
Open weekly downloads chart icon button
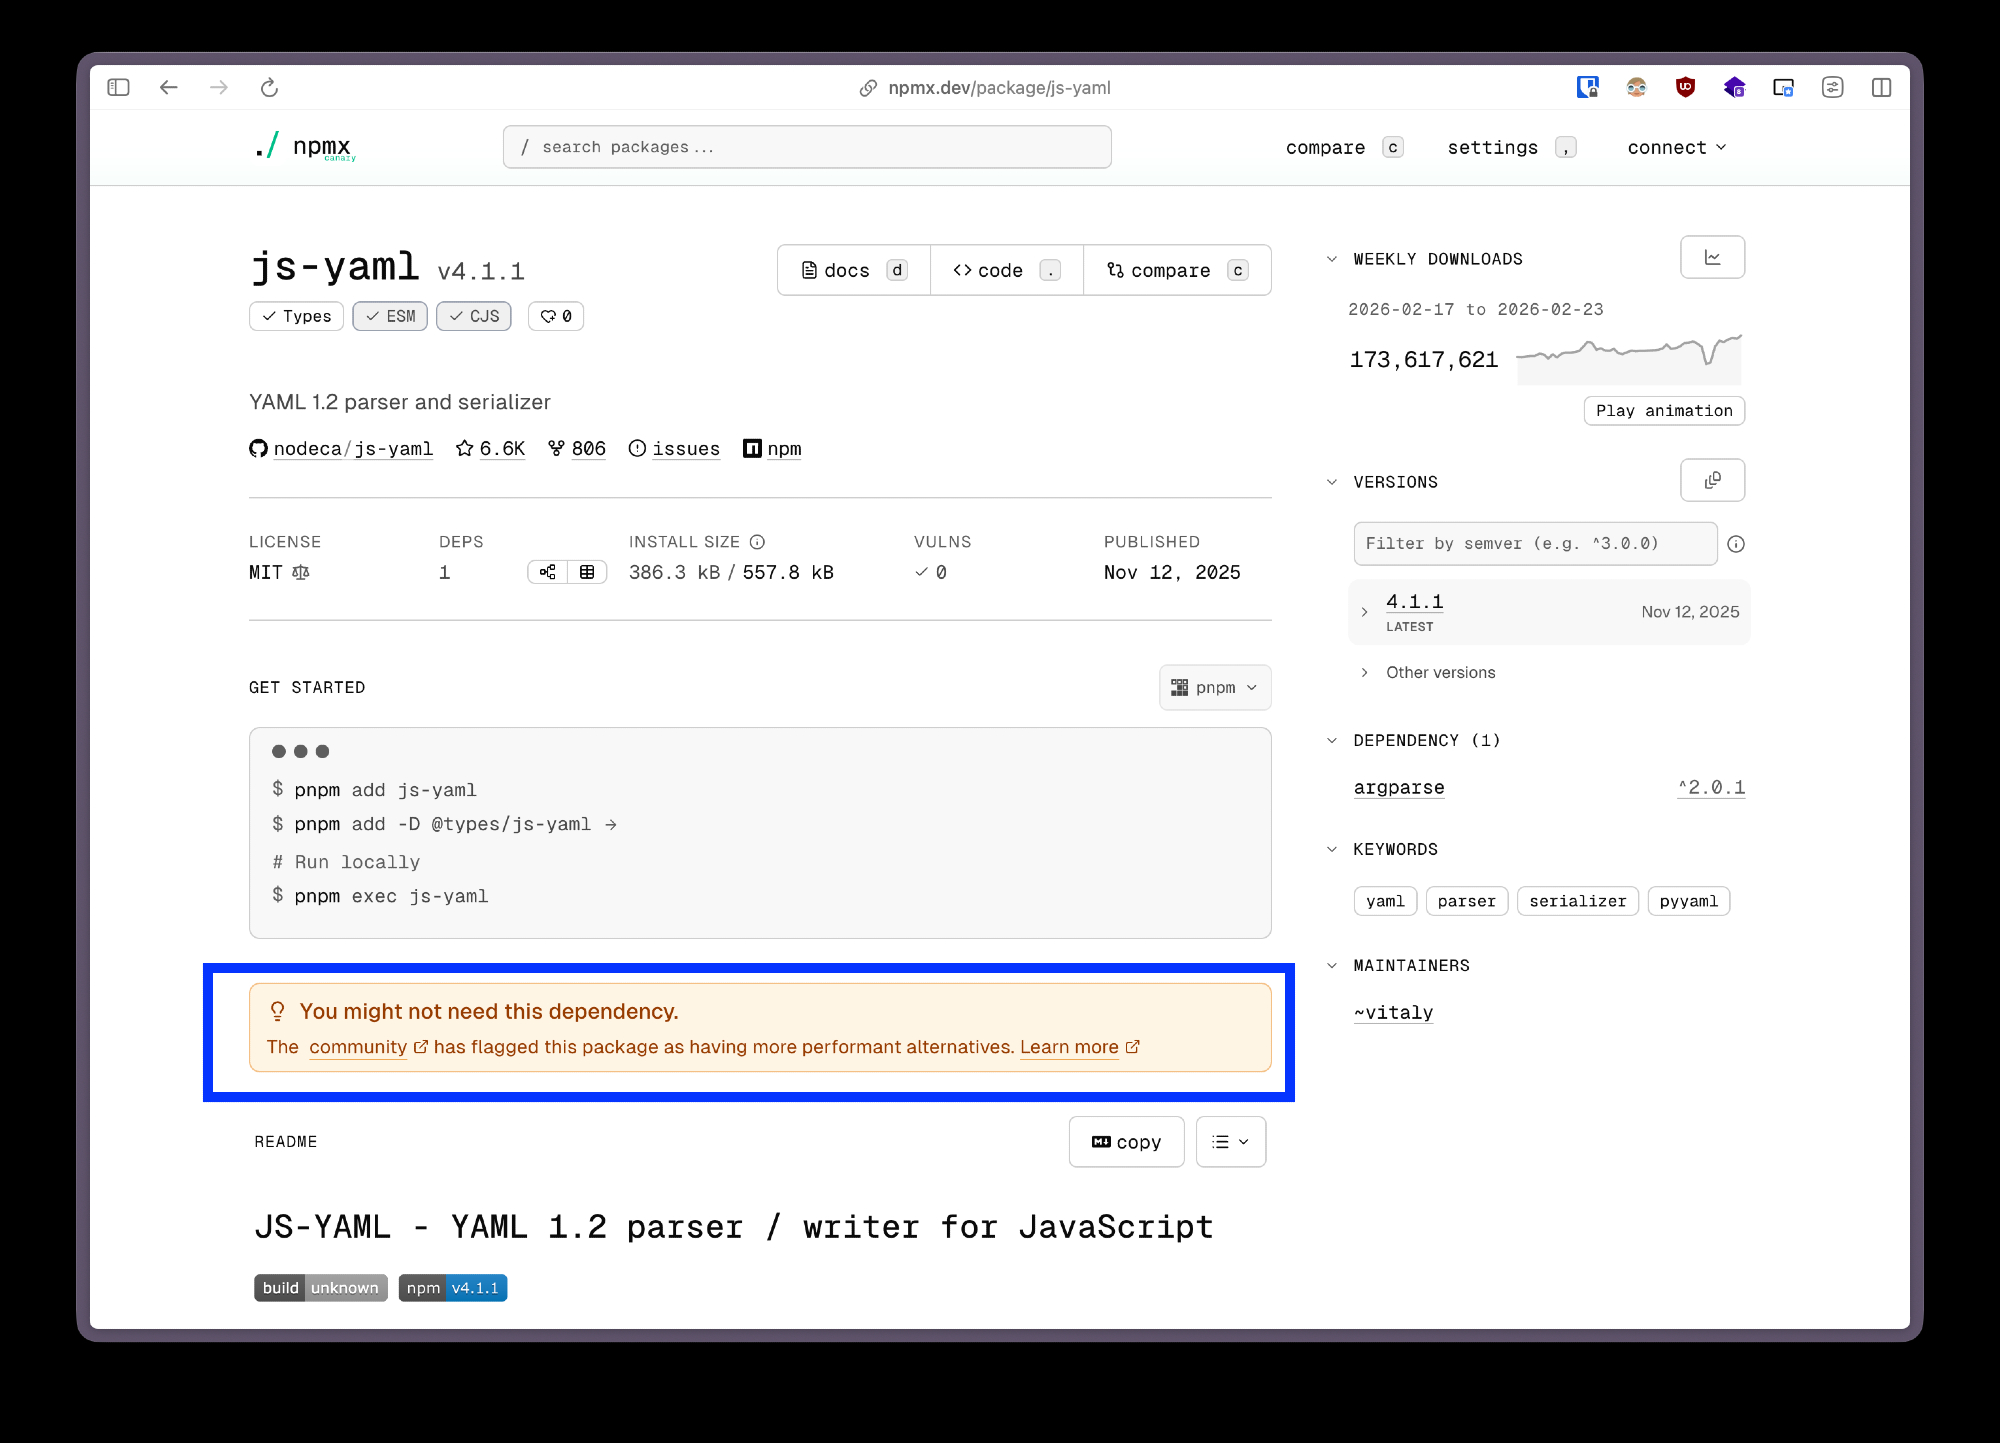1712,258
